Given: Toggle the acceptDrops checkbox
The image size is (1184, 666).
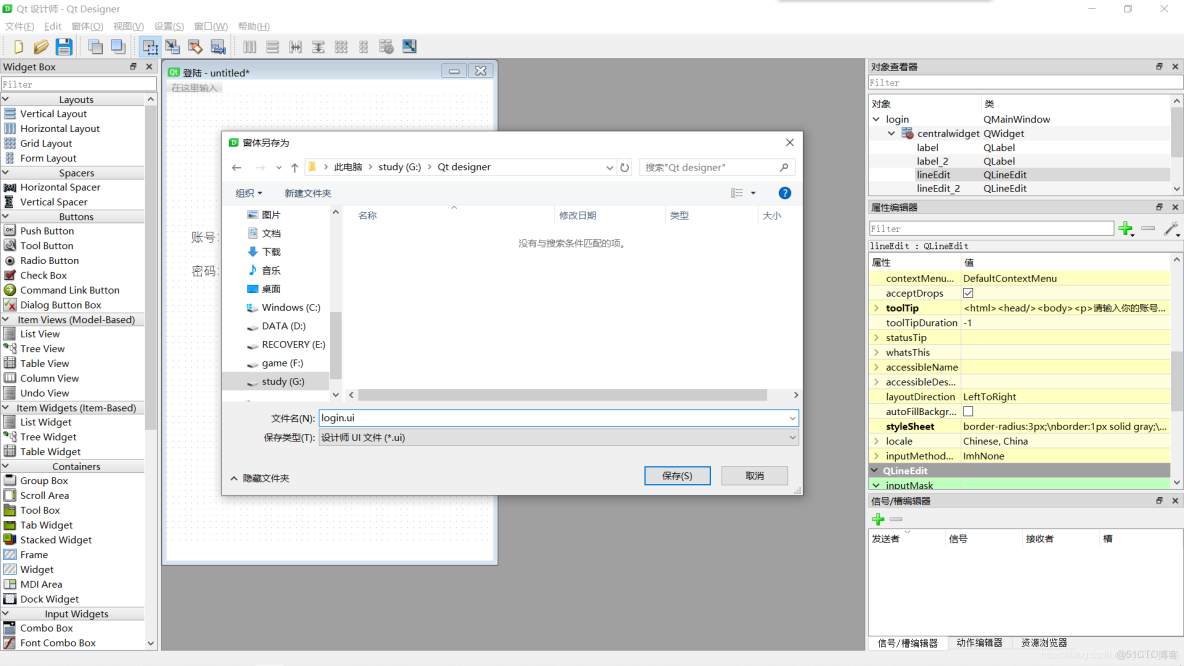Looking at the screenshot, I should pyautogui.click(x=968, y=293).
